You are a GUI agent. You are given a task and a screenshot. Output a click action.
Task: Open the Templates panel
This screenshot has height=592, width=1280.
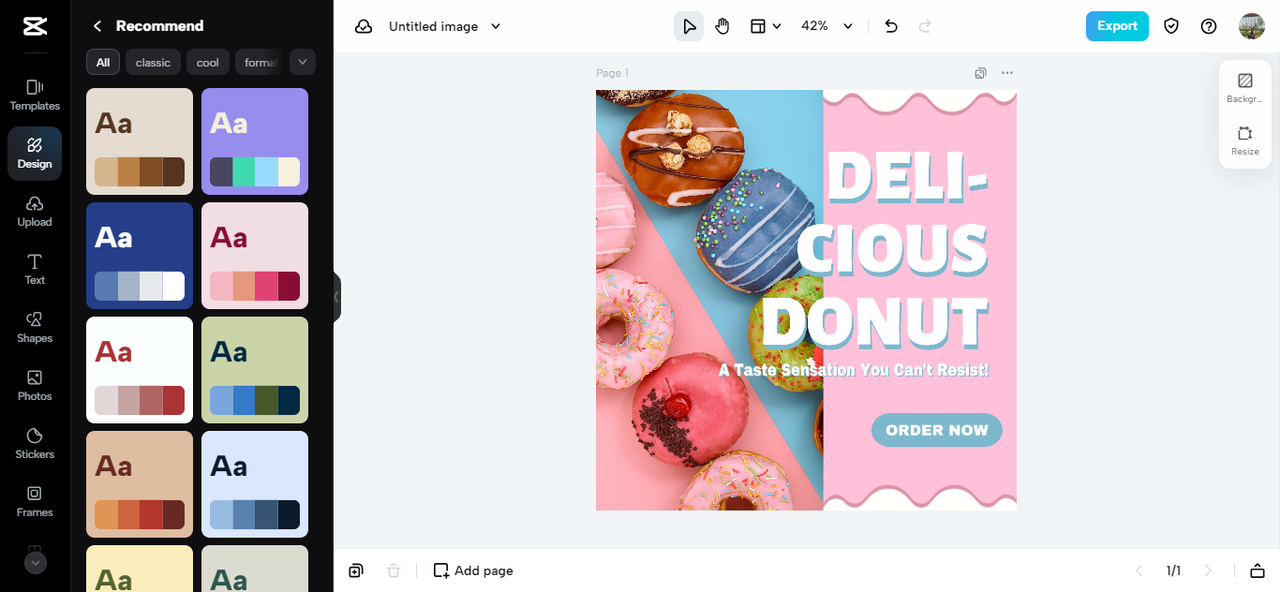tap(35, 95)
